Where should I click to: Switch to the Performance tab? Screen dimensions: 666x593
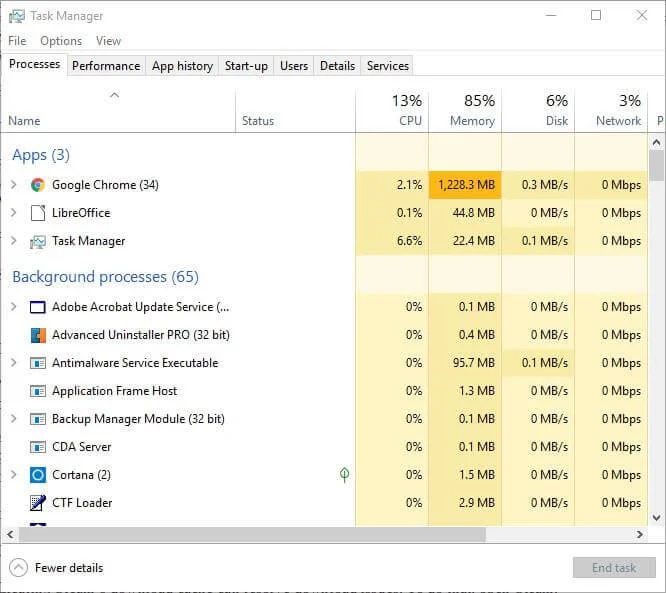click(106, 66)
